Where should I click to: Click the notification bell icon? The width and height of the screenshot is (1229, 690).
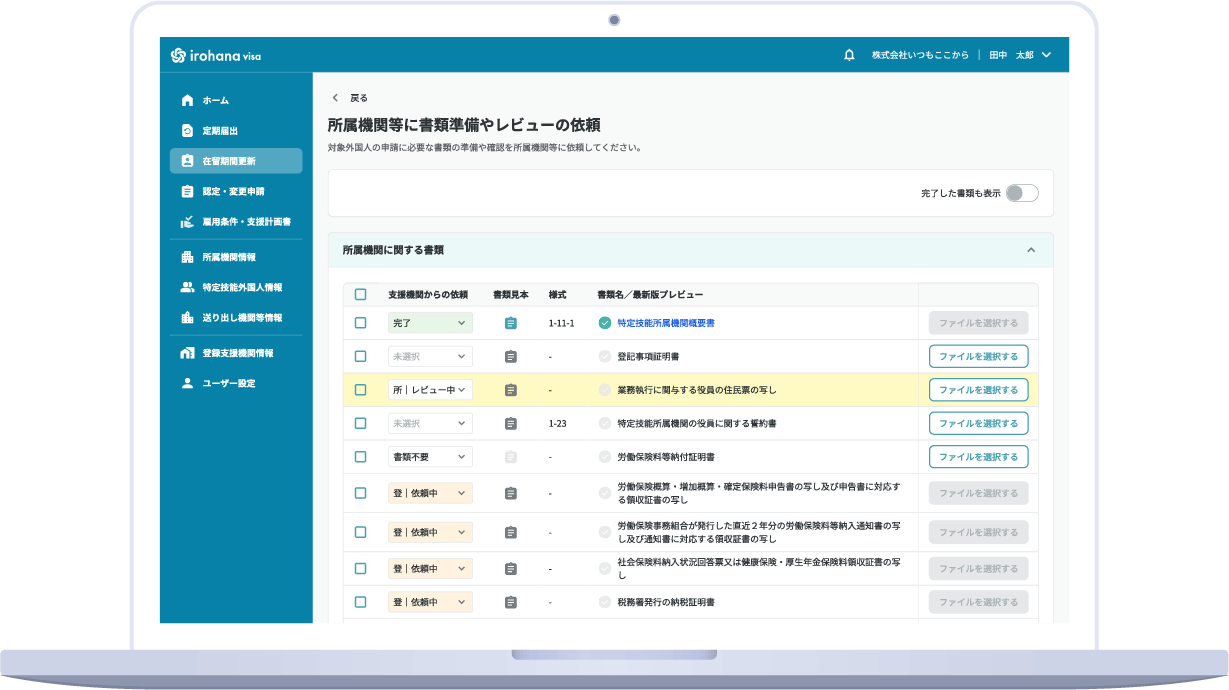coord(849,55)
